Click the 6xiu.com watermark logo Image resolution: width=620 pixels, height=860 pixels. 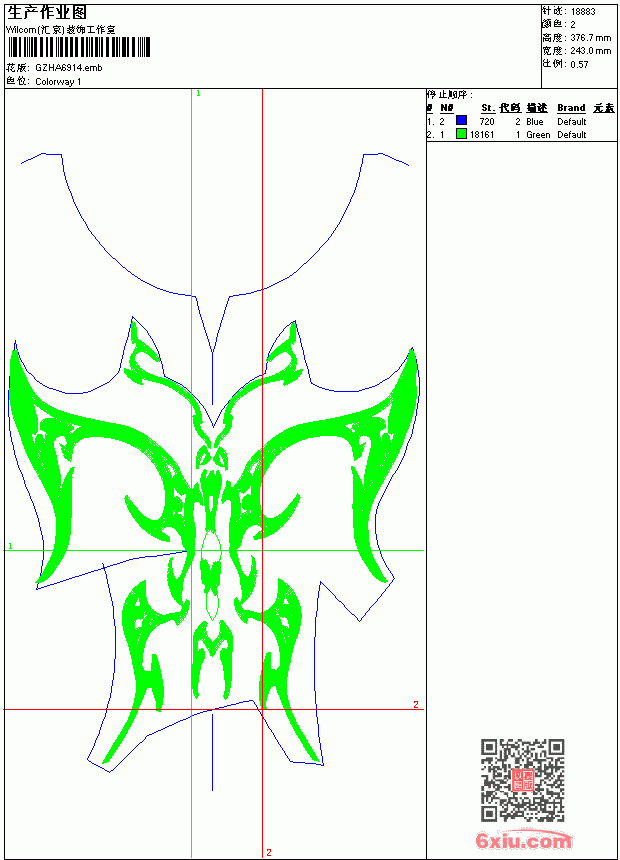523,840
